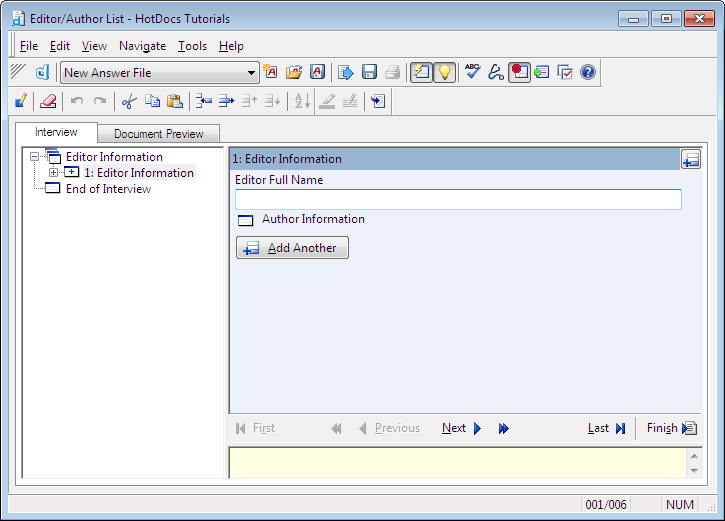This screenshot has width=725, height=521.
Task: Select 1: Editor Information tree item
Action: pos(139,172)
